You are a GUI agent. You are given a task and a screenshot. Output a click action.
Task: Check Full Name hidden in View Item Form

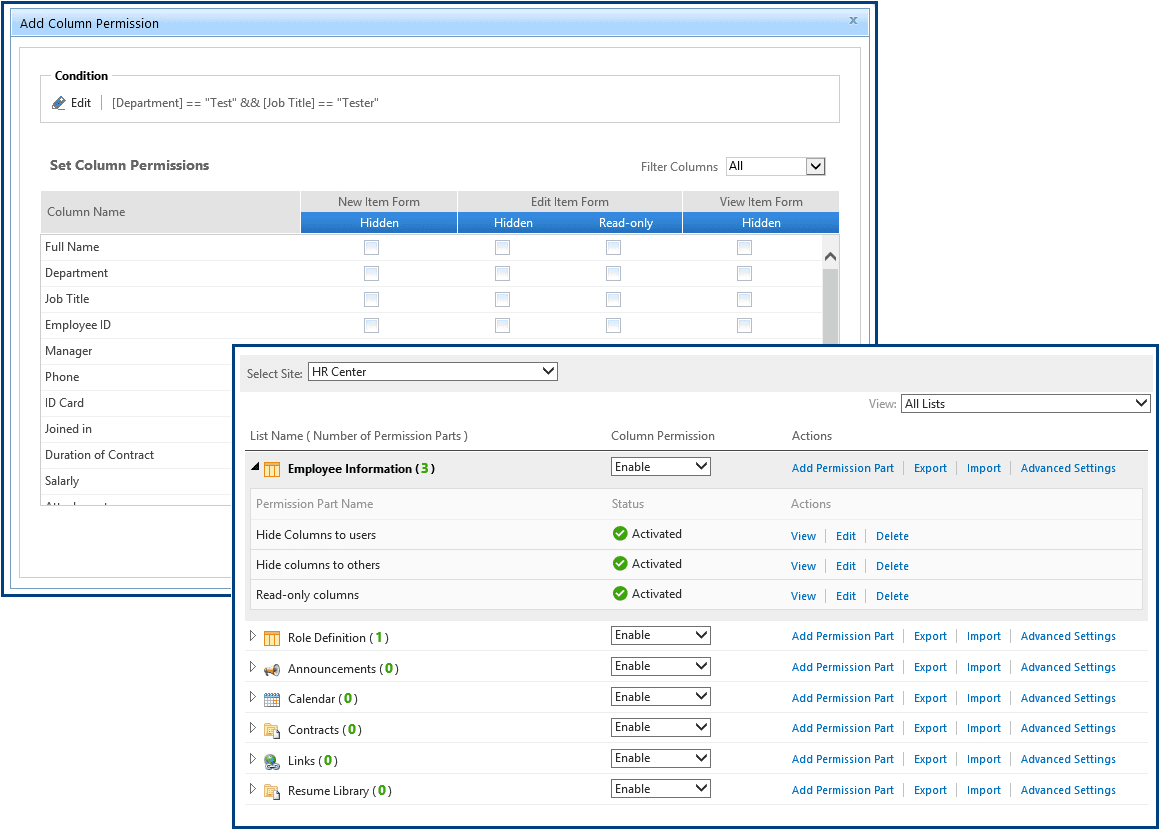coord(744,248)
